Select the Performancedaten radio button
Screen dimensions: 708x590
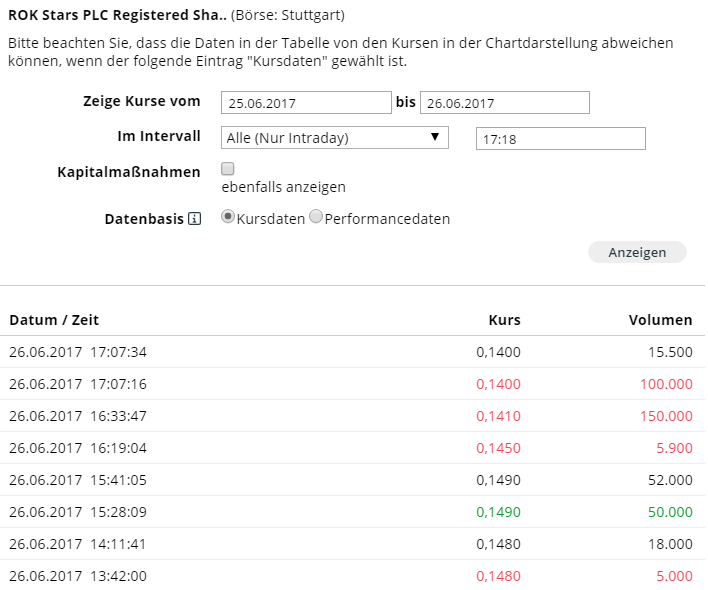point(316,217)
